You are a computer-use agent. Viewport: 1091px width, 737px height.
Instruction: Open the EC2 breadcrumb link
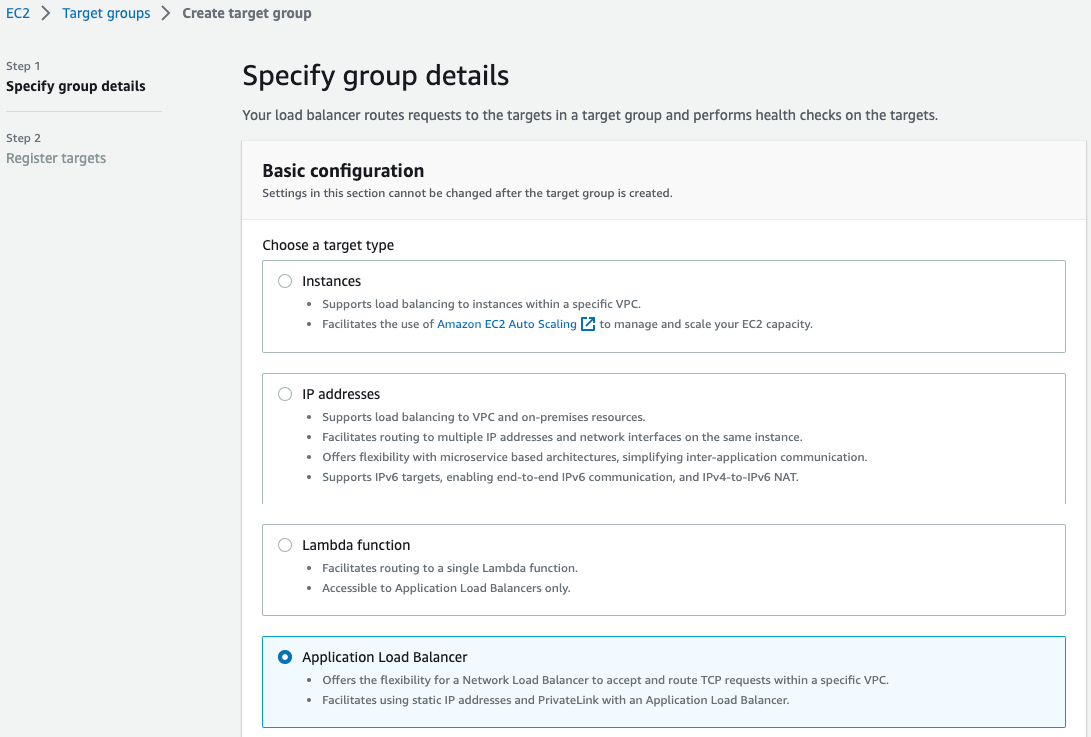[18, 14]
